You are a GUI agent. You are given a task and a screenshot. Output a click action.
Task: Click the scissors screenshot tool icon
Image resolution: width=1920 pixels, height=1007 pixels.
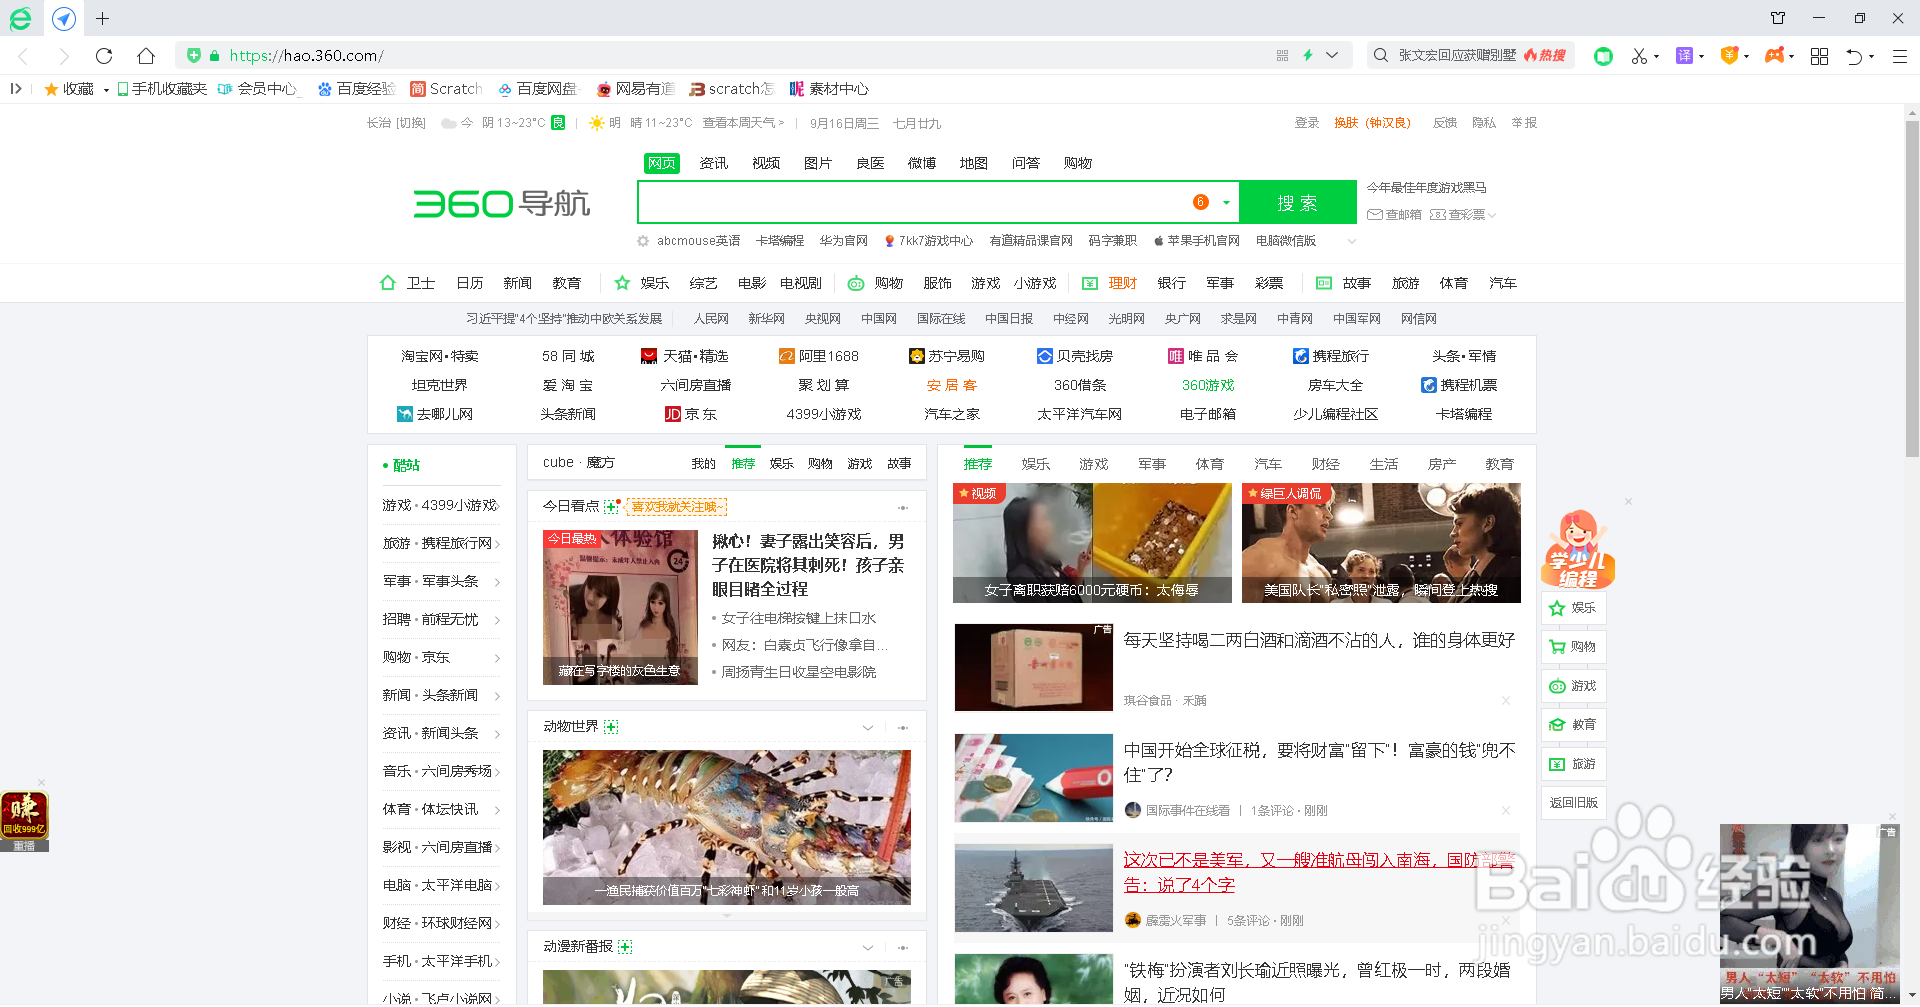pyautogui.click(x=1638, y=56)
